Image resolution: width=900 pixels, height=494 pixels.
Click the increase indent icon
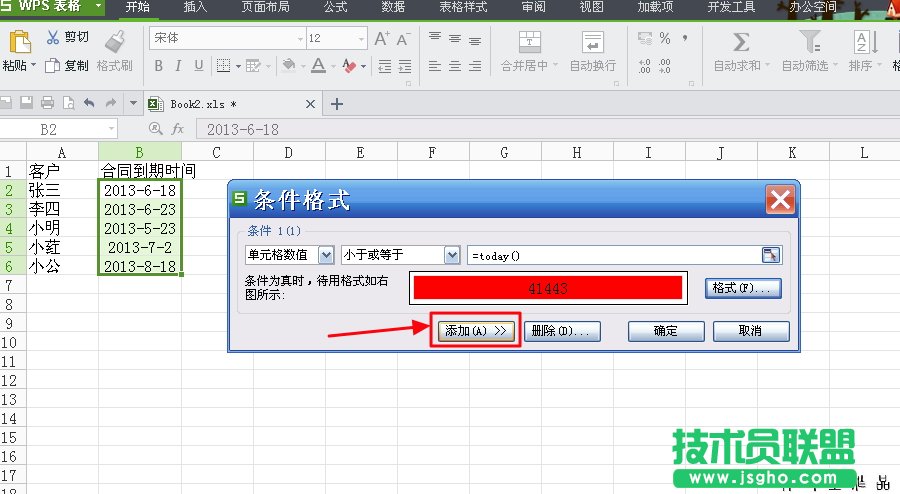[x=405, y=66]
